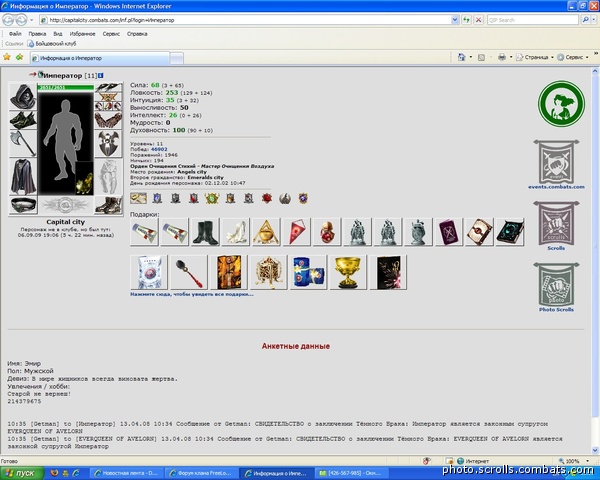Click the red pennant flag gift
The image size is (600, 480).
(x=297, y=232)
